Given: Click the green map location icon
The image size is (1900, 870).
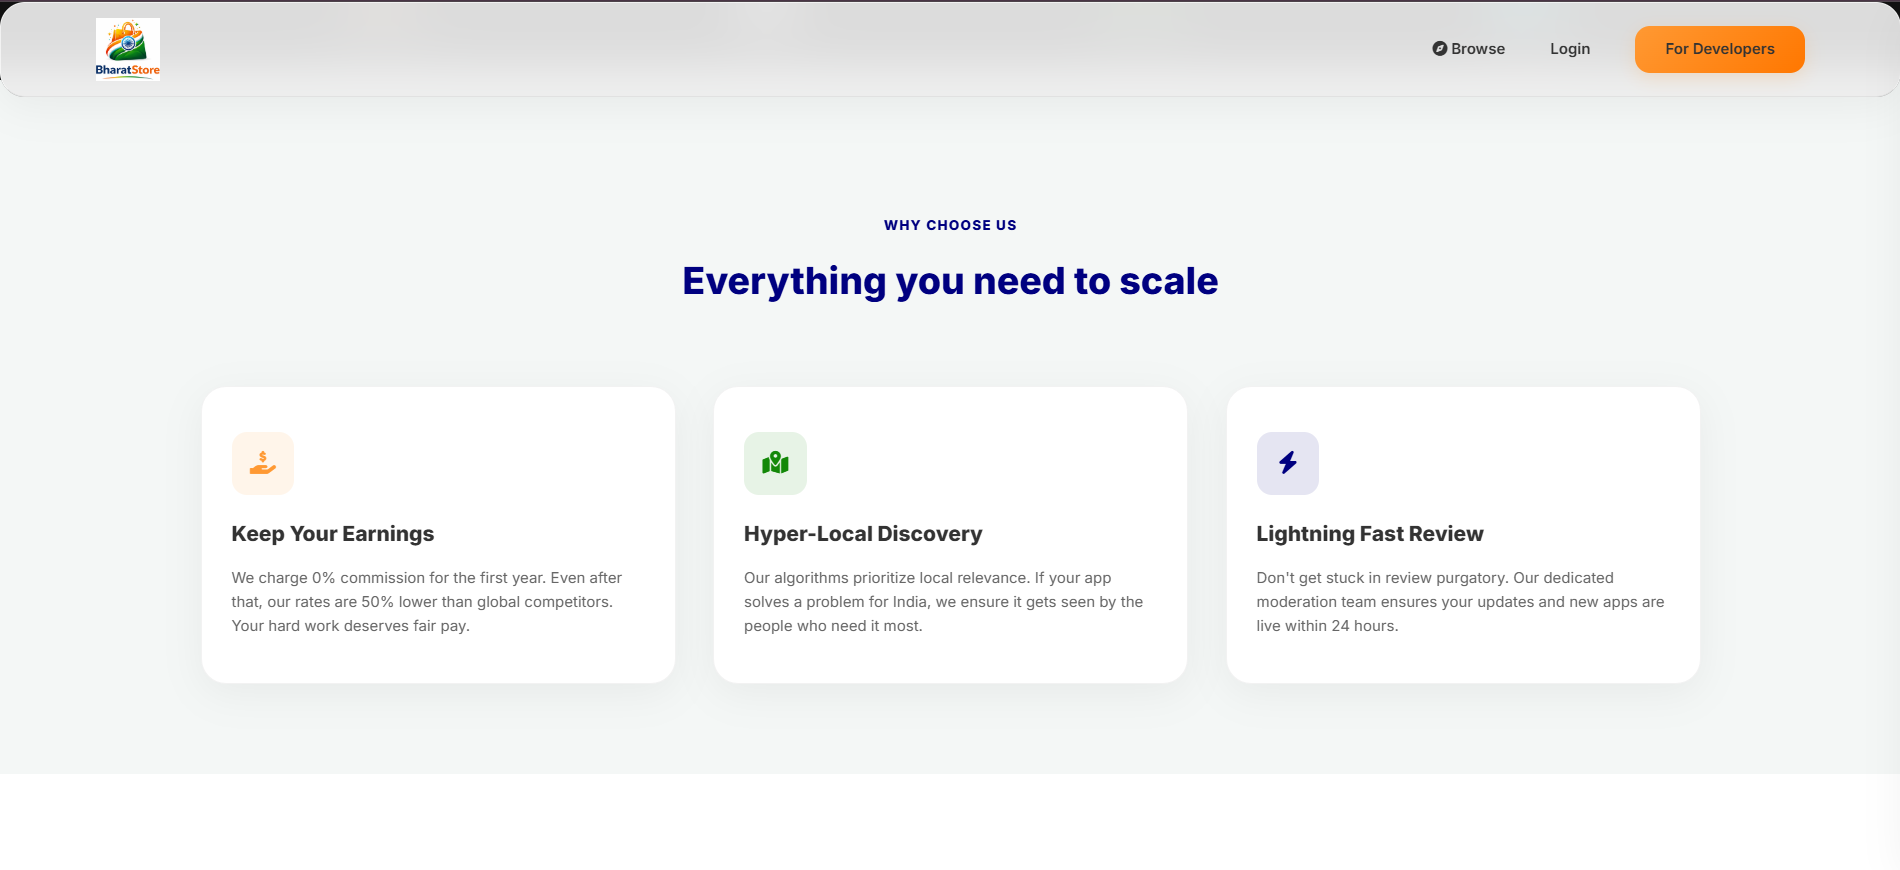Looking at the screenshot, I should coord(775,463).
